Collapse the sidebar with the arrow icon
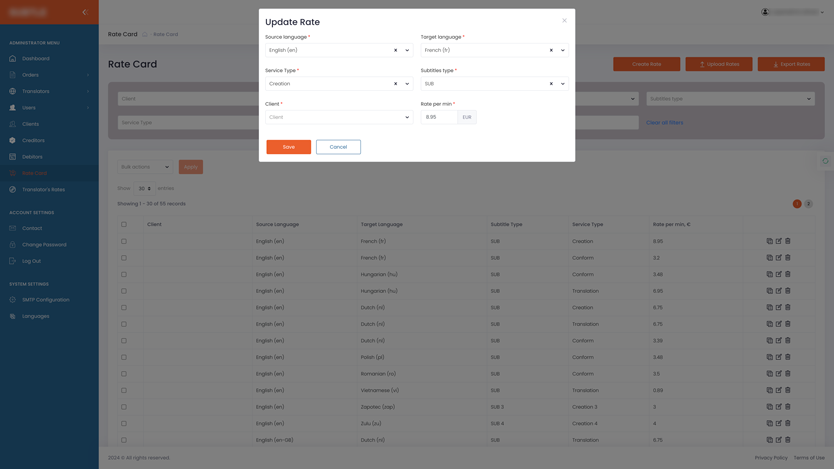Viewport: 834px width, 469px height. [84, 12]
